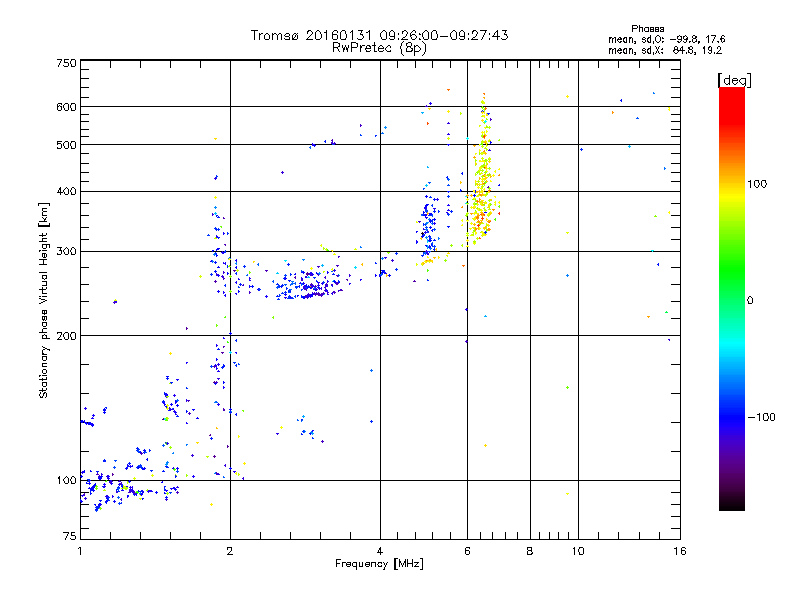Viewport: 800px width, 600px height.
Task: Click the x-axis tick label "10"
Action: coord(578,551)
